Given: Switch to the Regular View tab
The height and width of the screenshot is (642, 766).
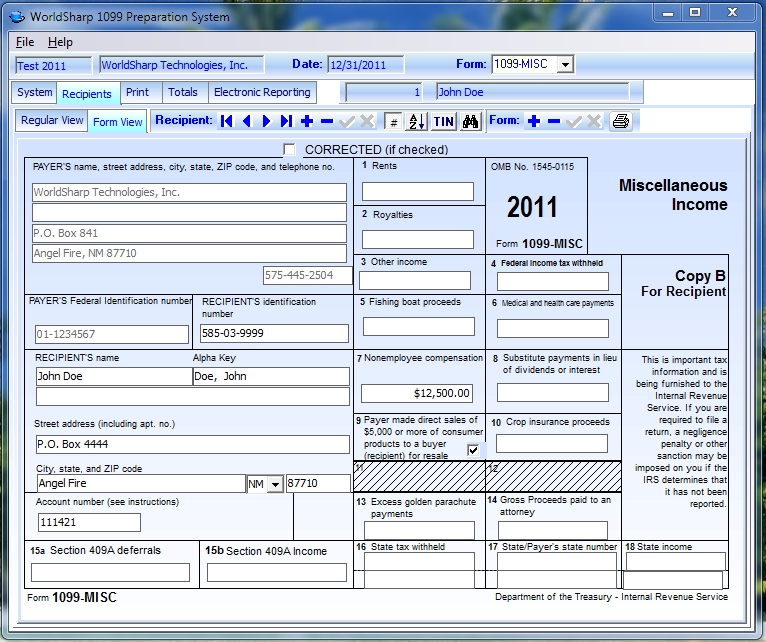Looking at the screenshot, I should [x=52, y=120].
